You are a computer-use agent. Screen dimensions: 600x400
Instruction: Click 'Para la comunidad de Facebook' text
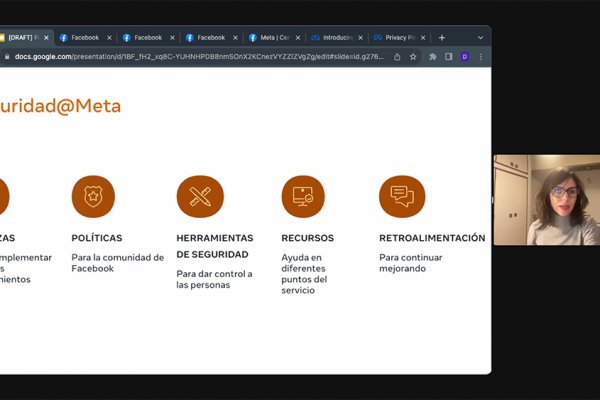(117, 263)
